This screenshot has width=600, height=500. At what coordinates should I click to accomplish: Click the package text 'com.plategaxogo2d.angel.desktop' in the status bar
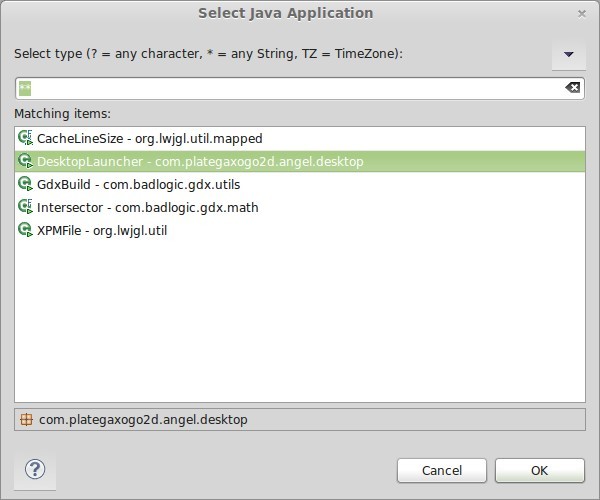(143, 420)
